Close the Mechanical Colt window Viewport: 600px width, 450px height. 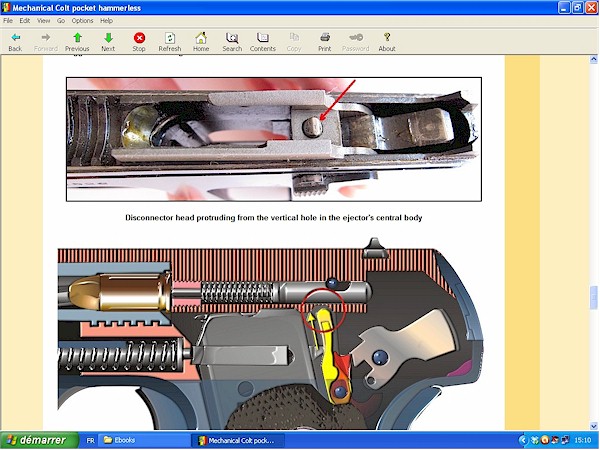coord(591,8)
